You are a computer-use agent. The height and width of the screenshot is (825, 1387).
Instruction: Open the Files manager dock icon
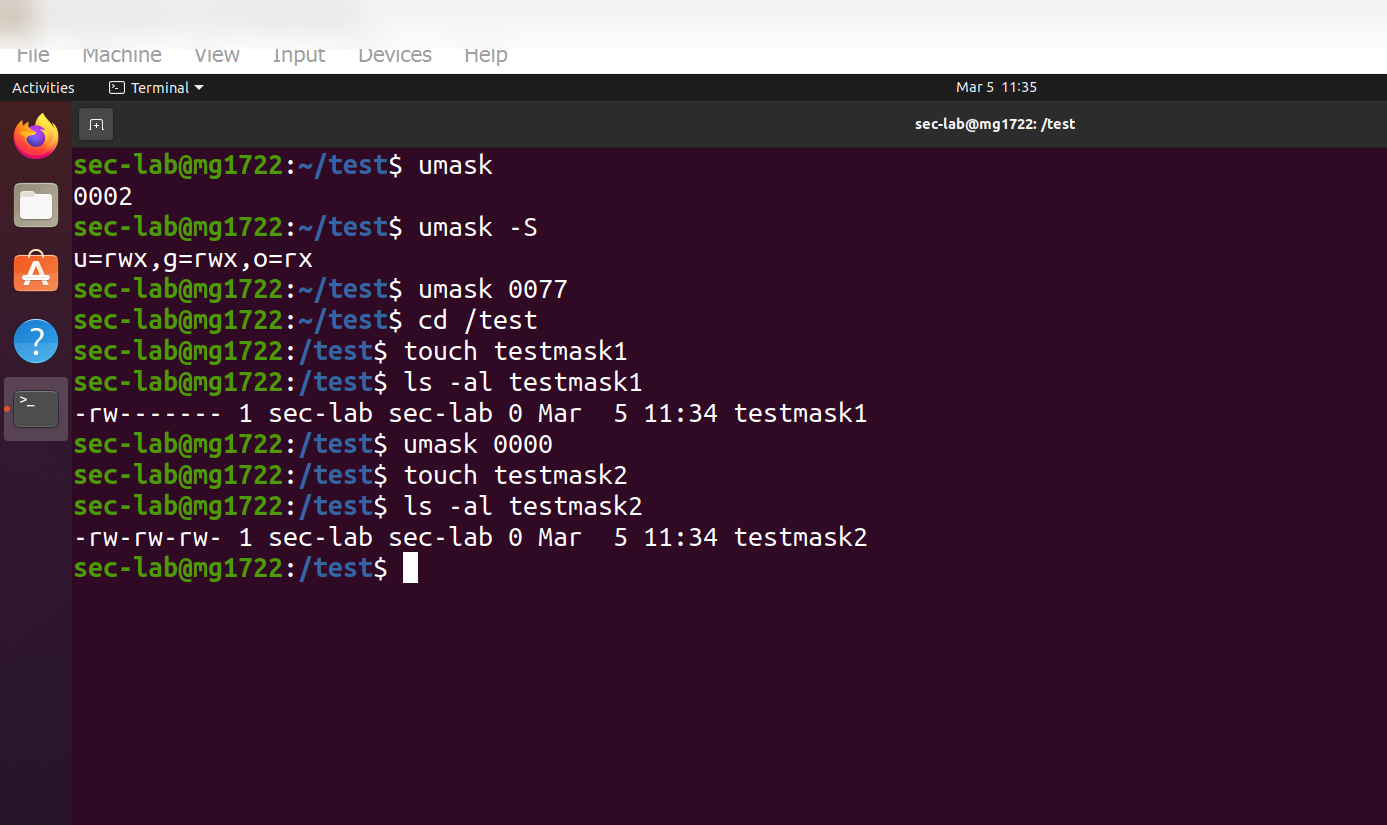point(36,205)
